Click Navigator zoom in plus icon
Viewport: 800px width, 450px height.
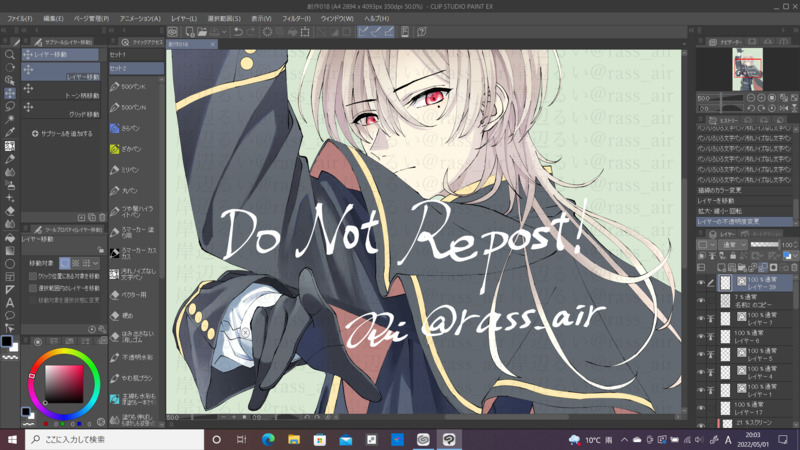click(761, 98)
